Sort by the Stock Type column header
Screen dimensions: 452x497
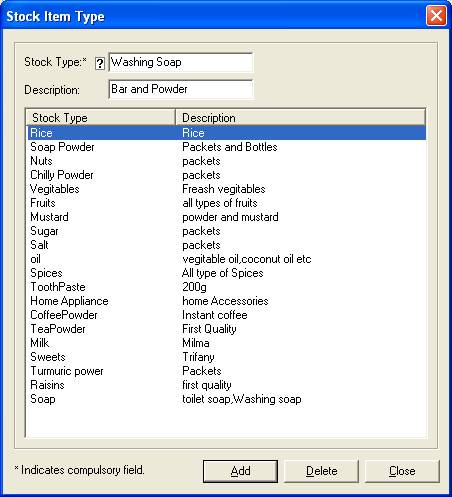click(x=101, y=117)
